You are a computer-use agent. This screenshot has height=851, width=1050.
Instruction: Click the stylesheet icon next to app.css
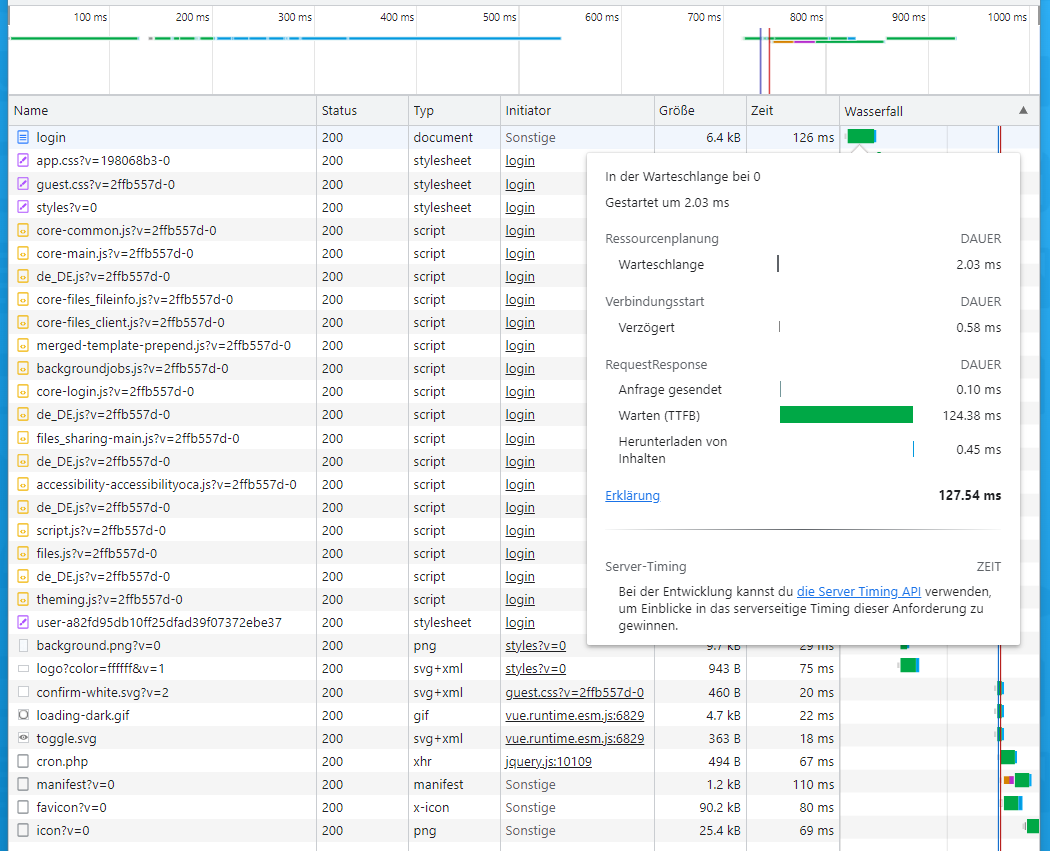point(23,160)
